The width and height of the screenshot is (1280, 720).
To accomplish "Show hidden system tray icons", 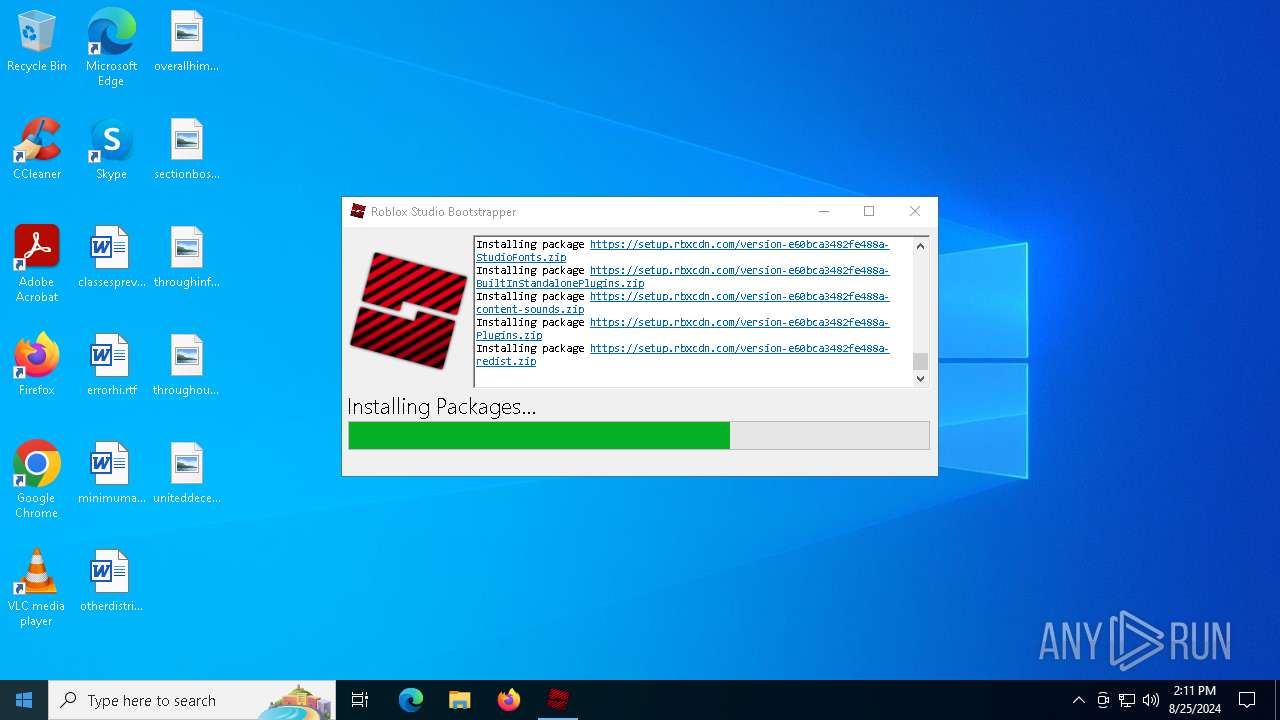I will [x=1078, y=700].
